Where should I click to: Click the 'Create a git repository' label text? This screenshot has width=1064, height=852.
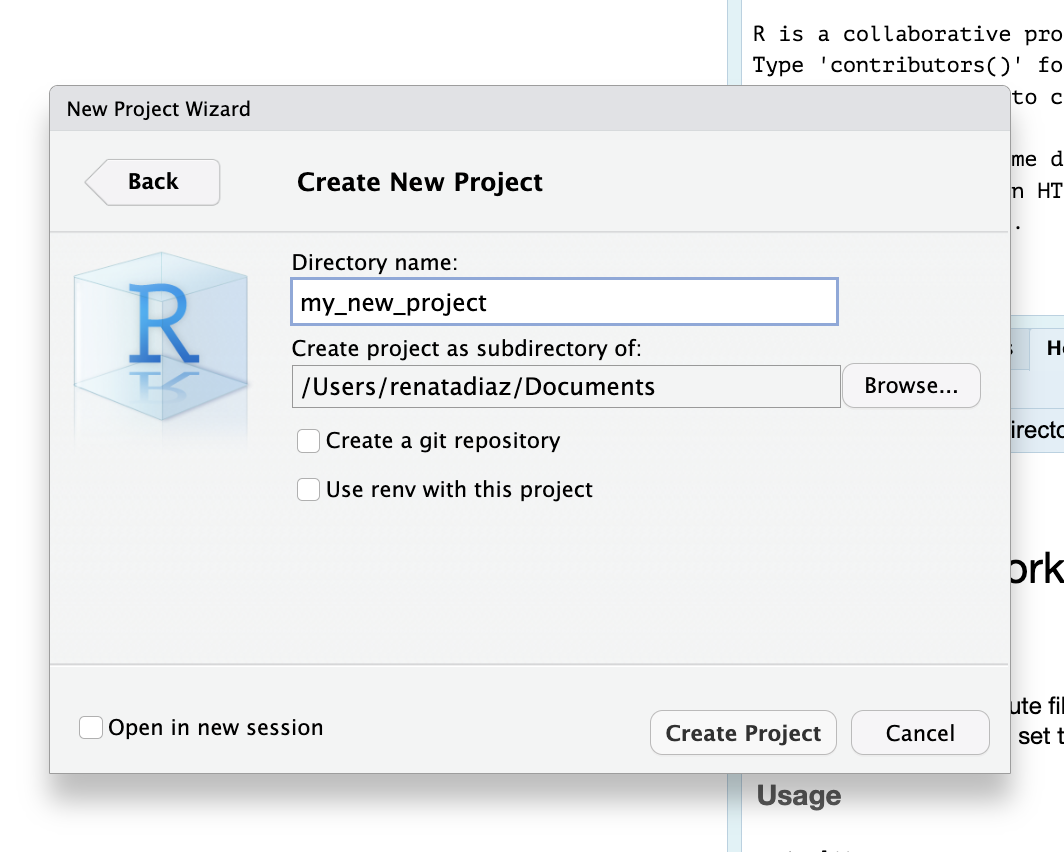pos(443,441)
